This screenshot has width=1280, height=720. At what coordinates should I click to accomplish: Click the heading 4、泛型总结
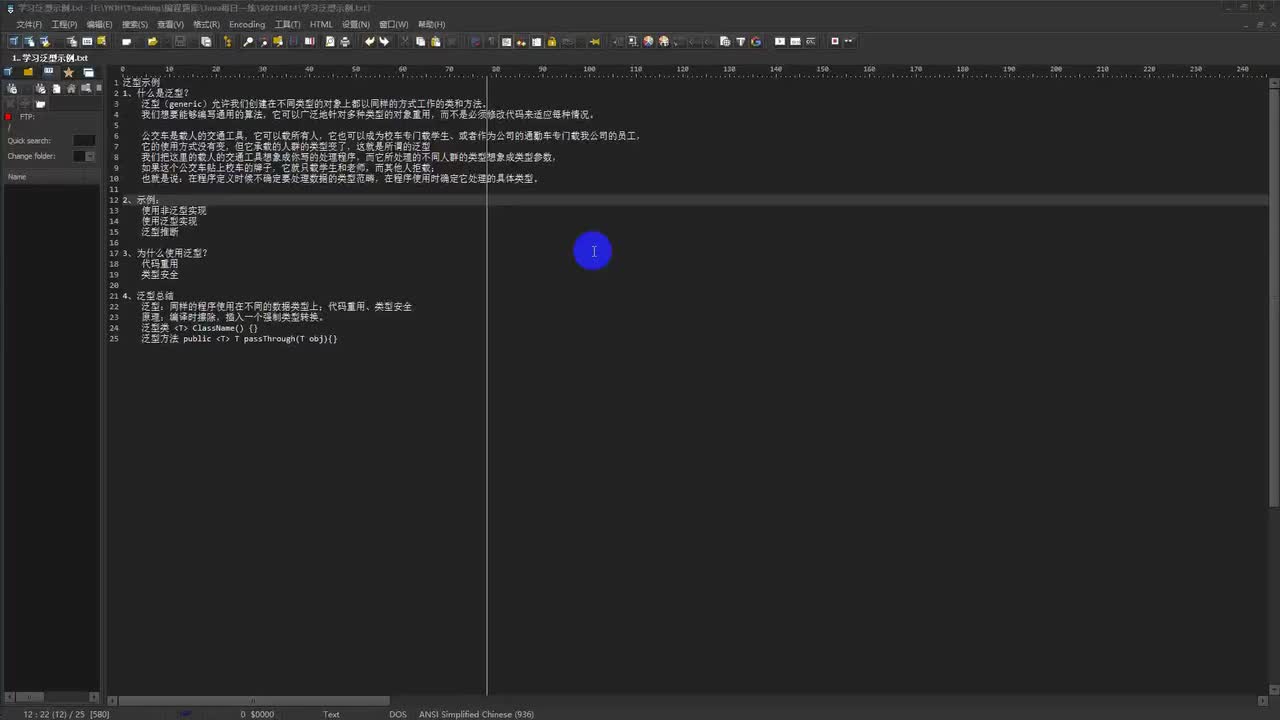(148, 296)
